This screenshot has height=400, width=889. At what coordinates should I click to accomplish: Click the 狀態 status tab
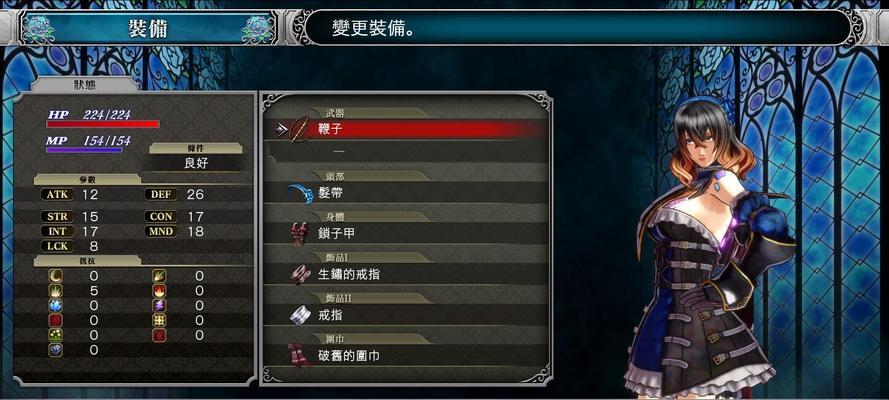point(87,86)
